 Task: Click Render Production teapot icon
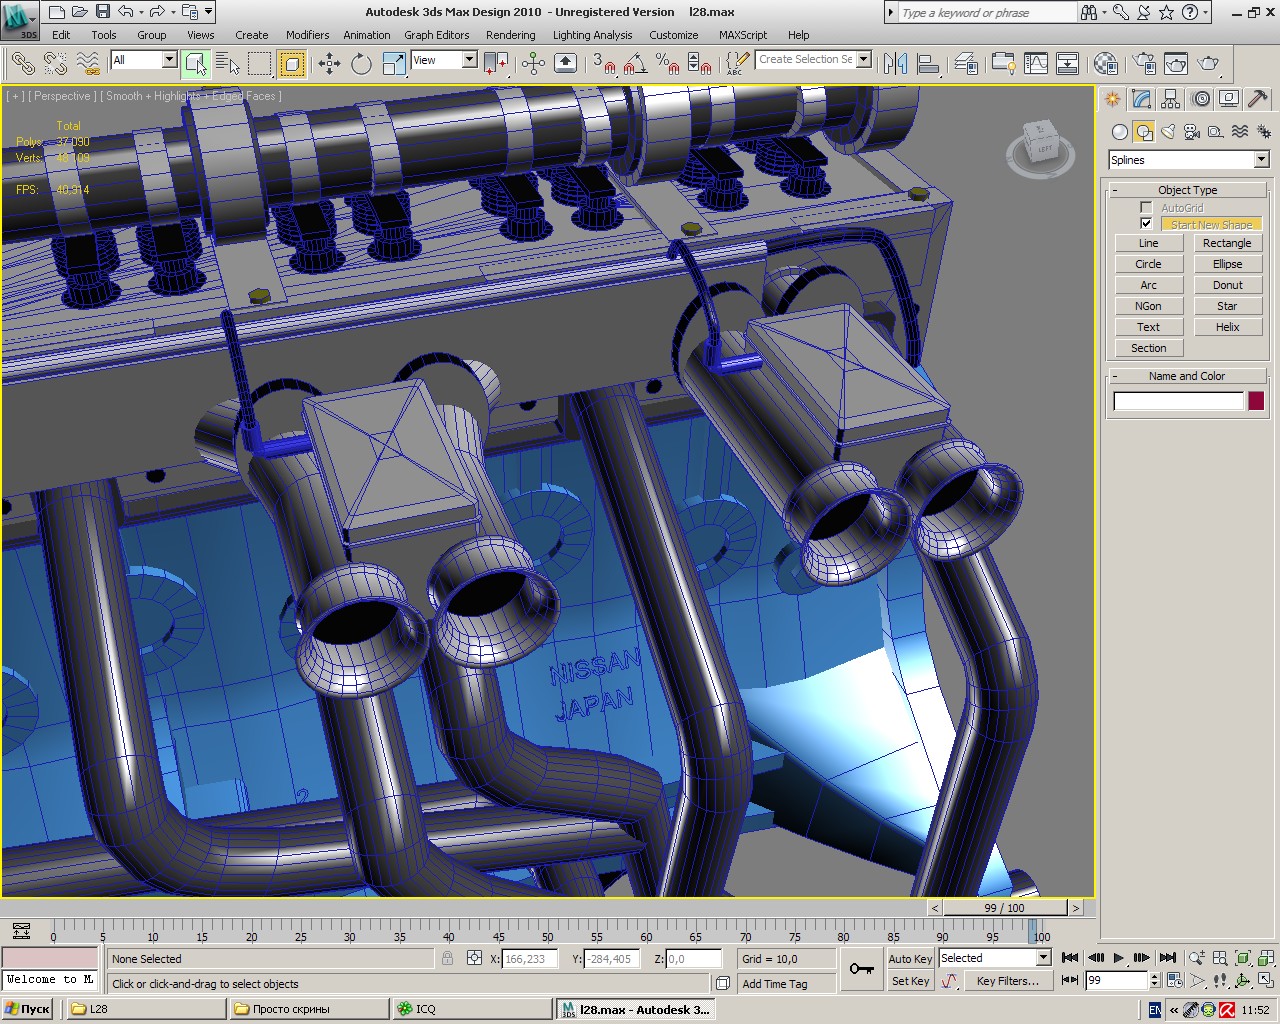pyautogui.click(x=1209, y=64)
